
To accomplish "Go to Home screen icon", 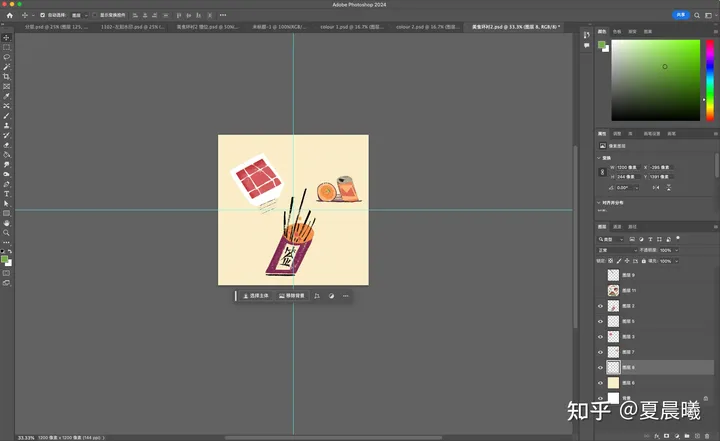I will 10,15.
